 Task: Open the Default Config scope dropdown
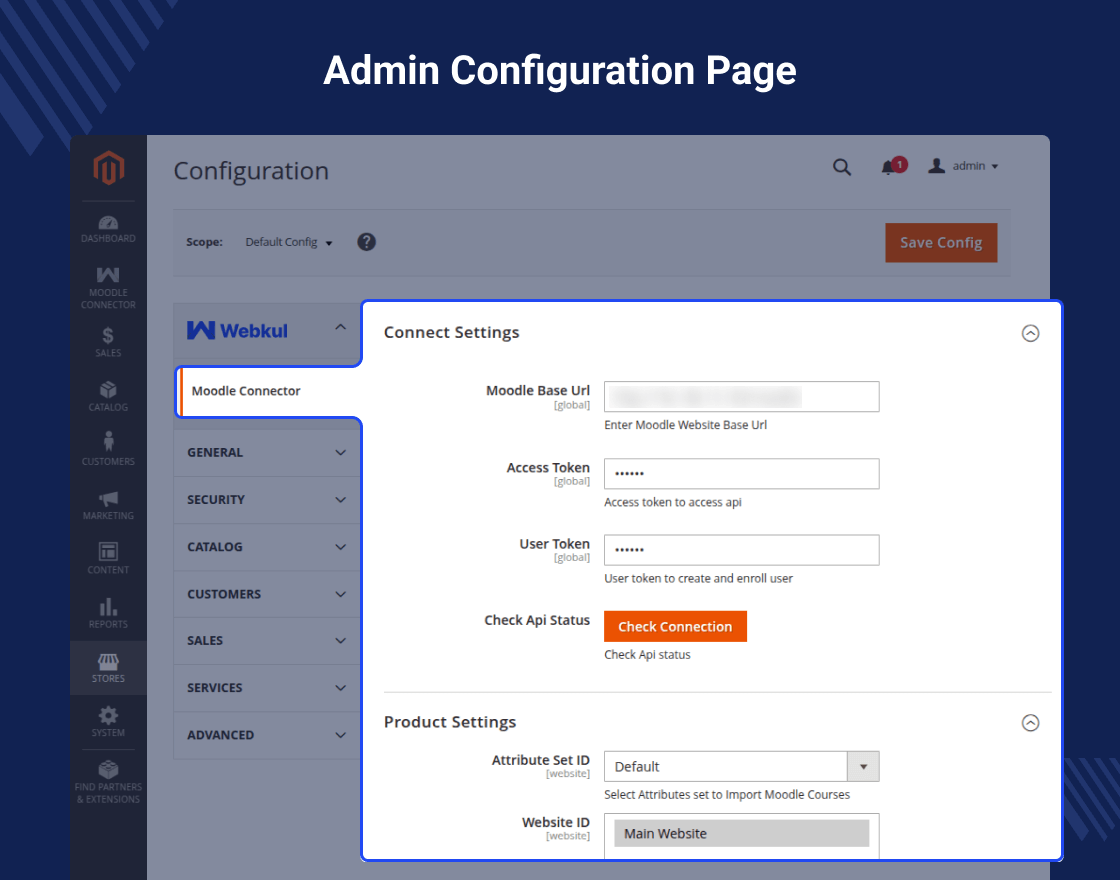coord(289,242)
